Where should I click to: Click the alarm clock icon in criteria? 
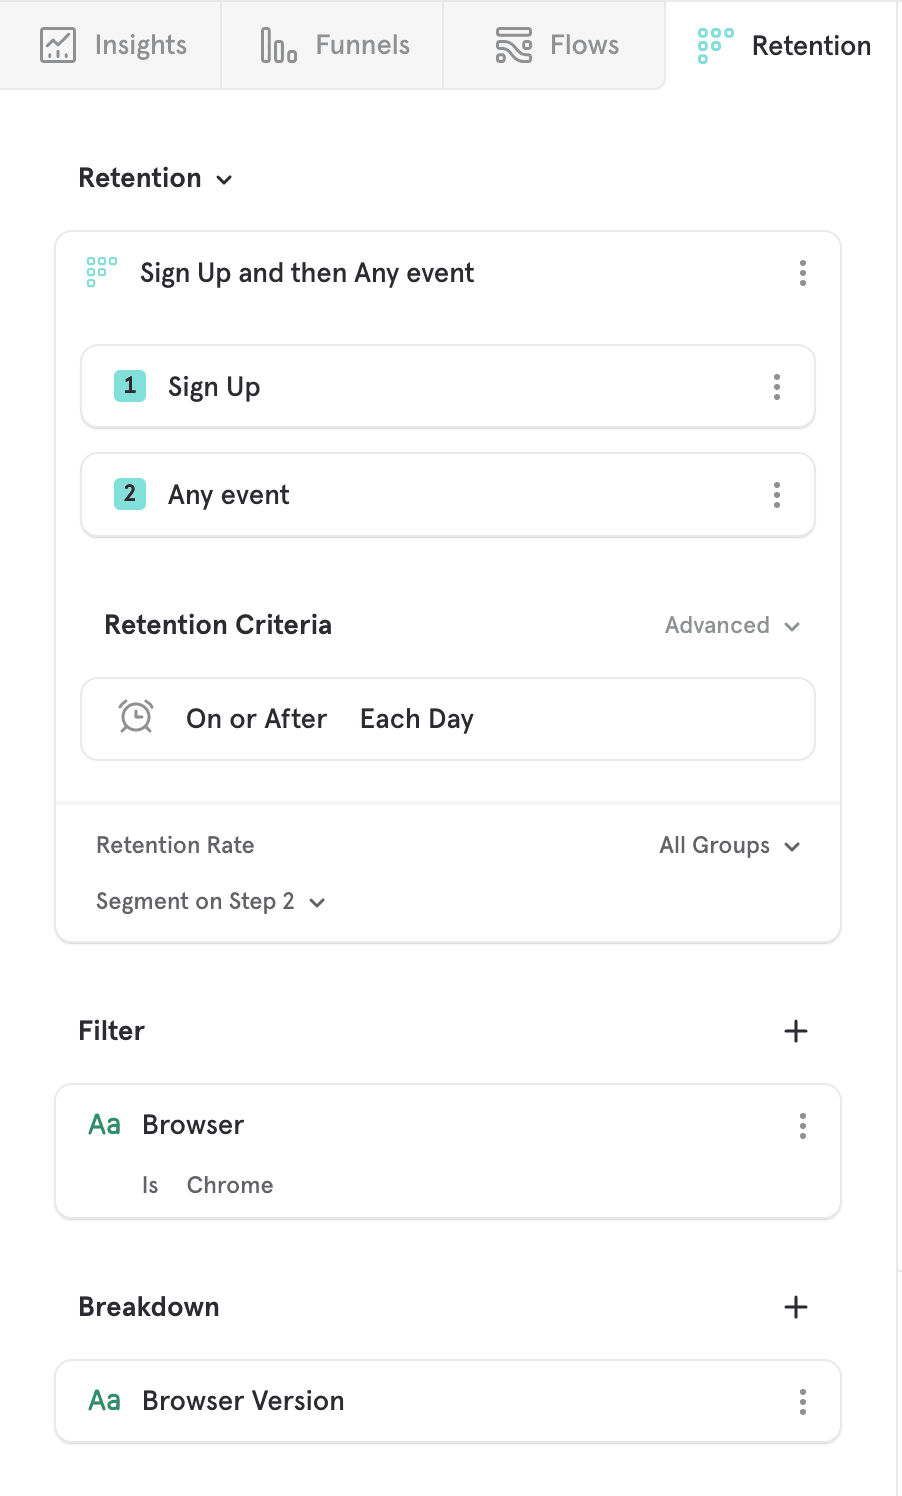point(136,718)
